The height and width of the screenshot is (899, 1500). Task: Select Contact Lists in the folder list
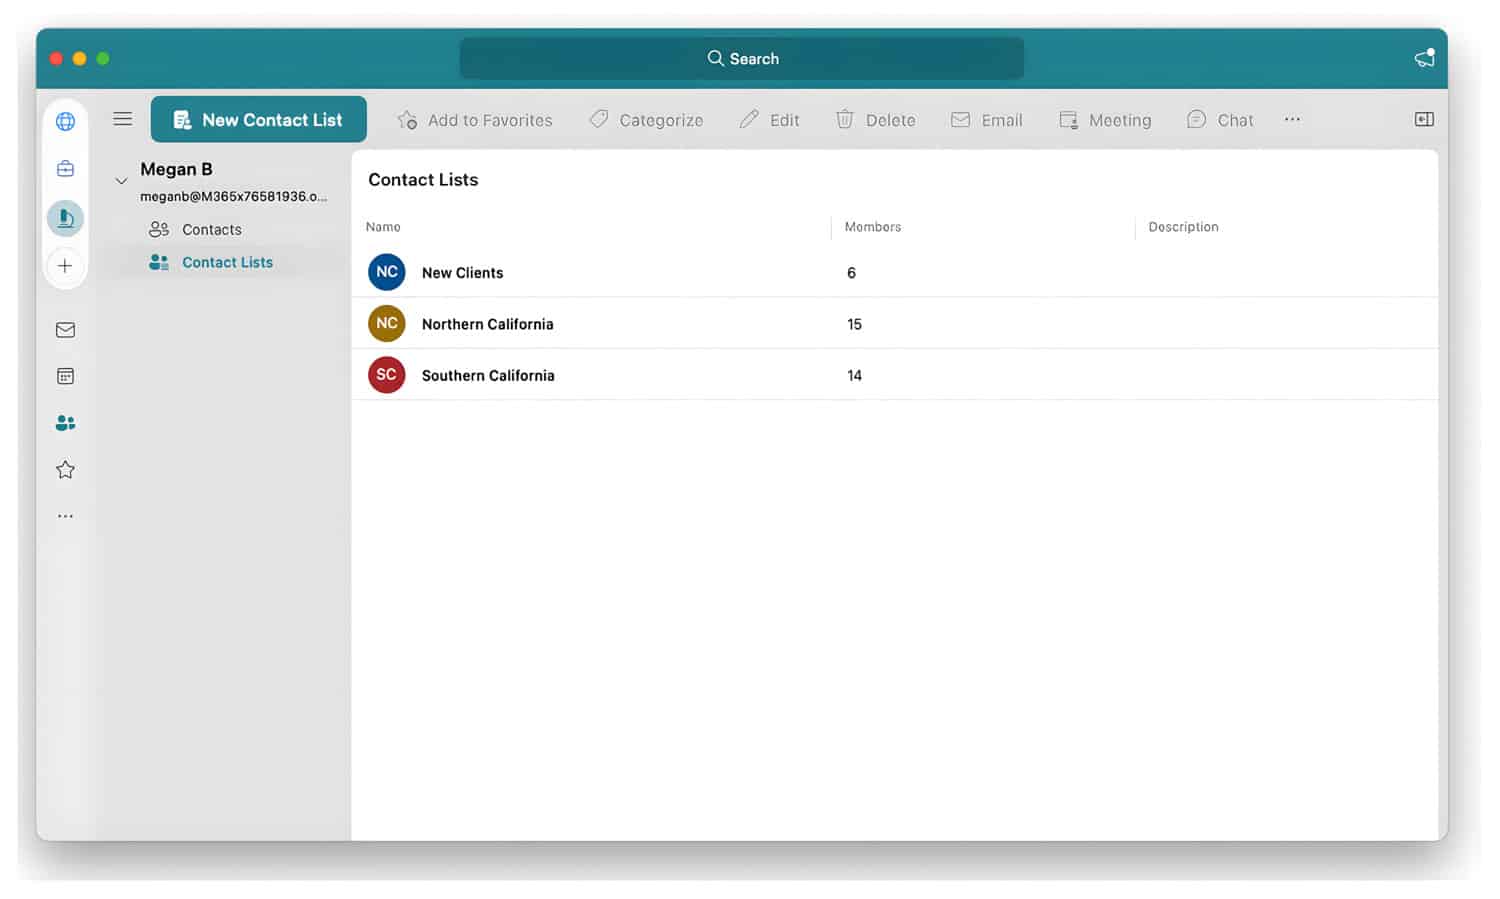click(227, 262)
